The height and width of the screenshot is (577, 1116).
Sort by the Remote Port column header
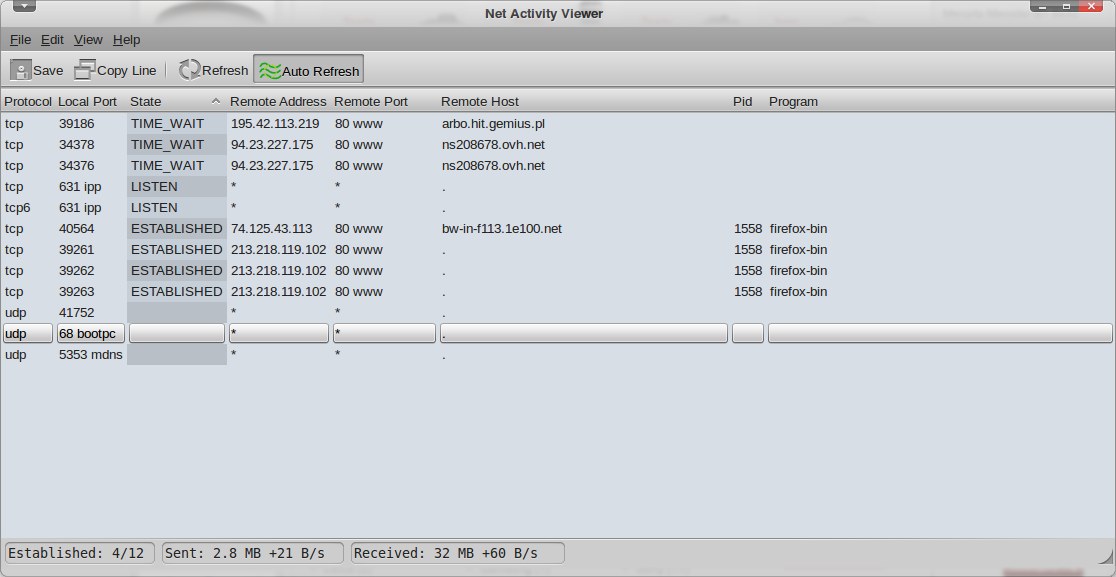(384, 101)
